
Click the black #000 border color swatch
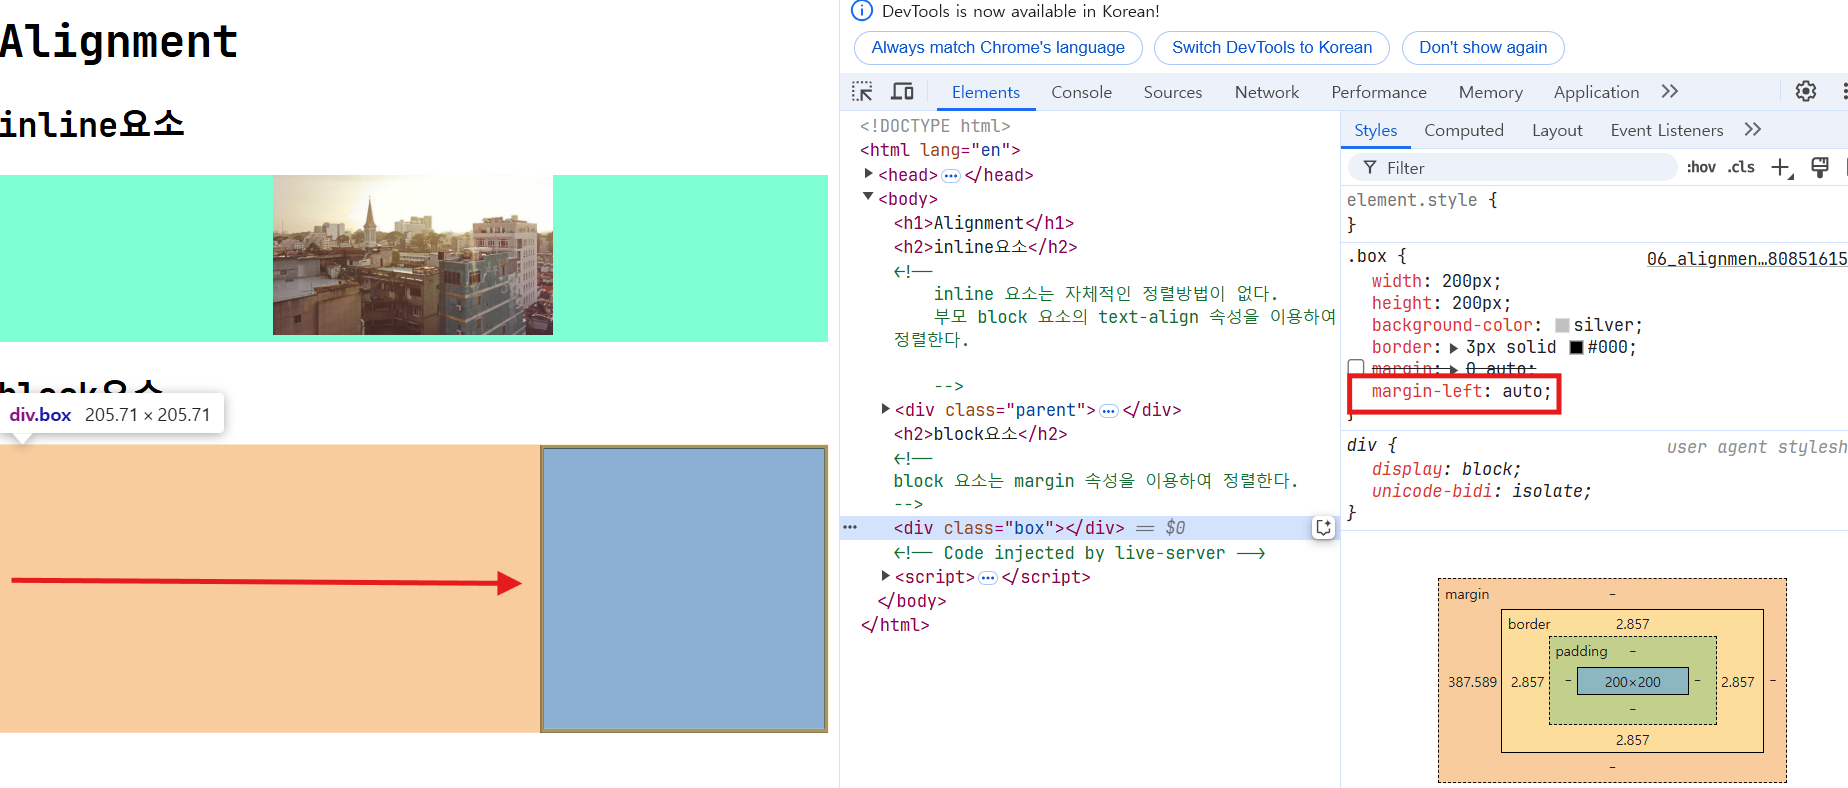(x=1576, y=348)
